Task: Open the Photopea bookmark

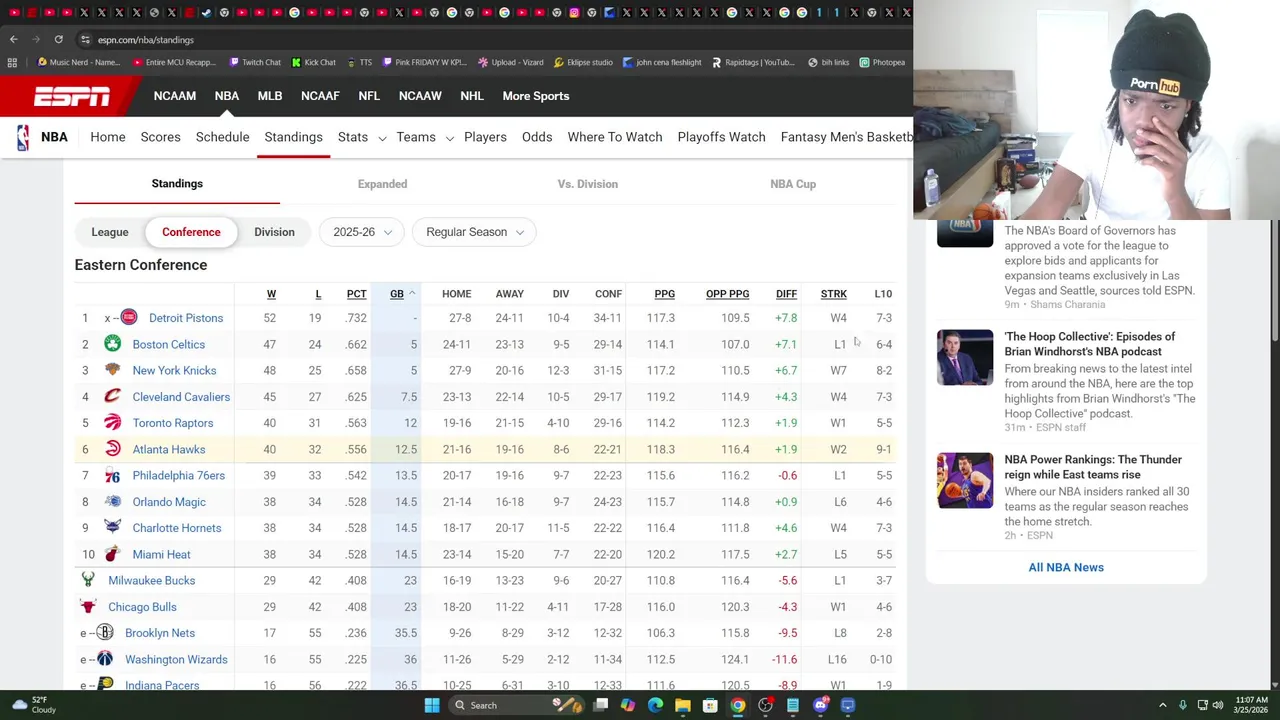Action: 882,62
